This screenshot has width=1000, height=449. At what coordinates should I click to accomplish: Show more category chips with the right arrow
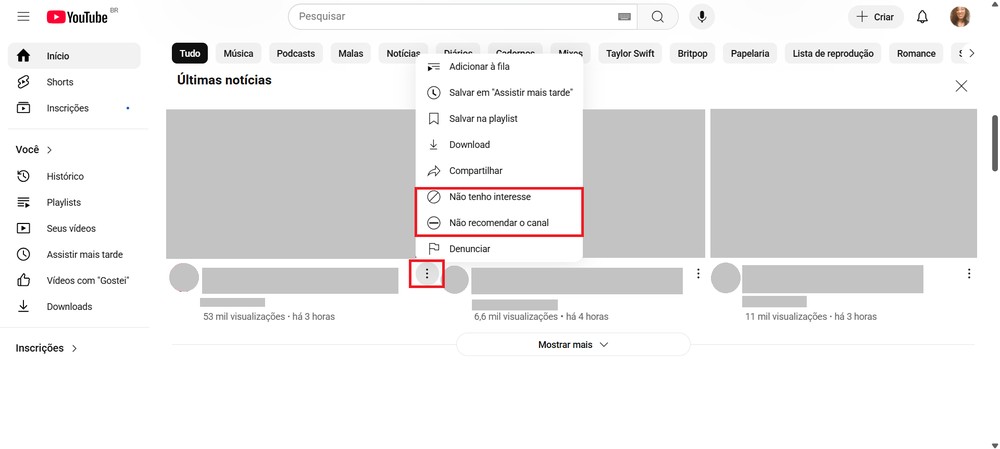pyautogui.click(x=971, y=54)
